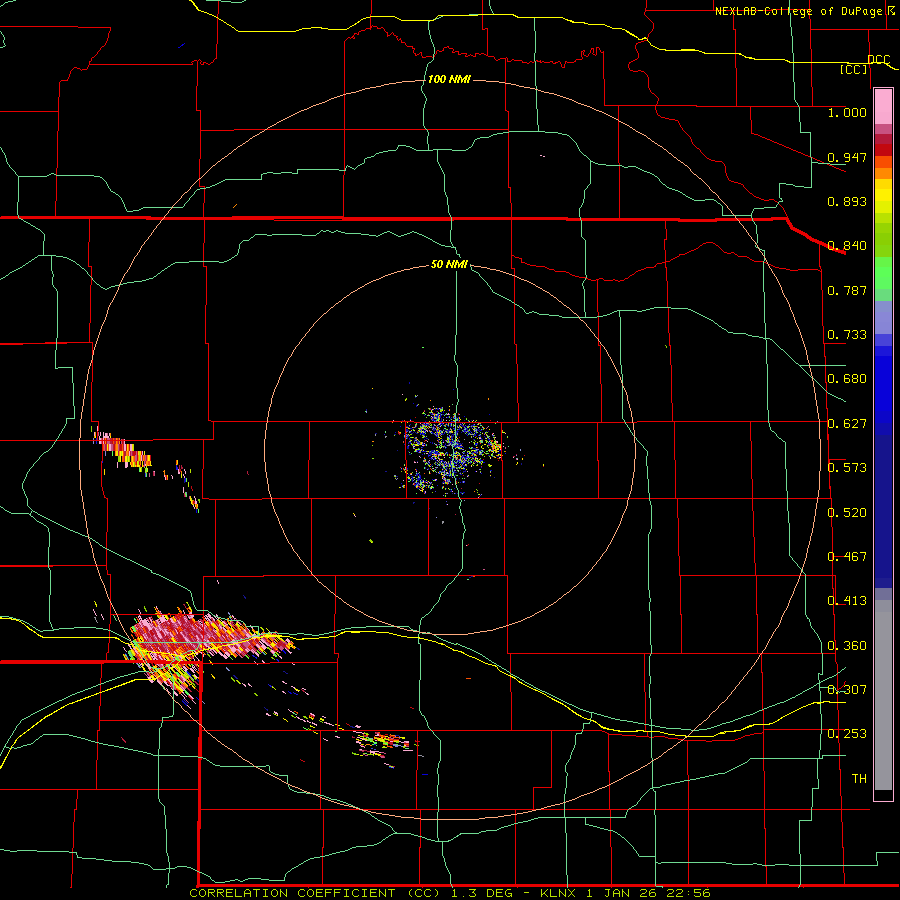Click the DCC label above the color scale

879,60
